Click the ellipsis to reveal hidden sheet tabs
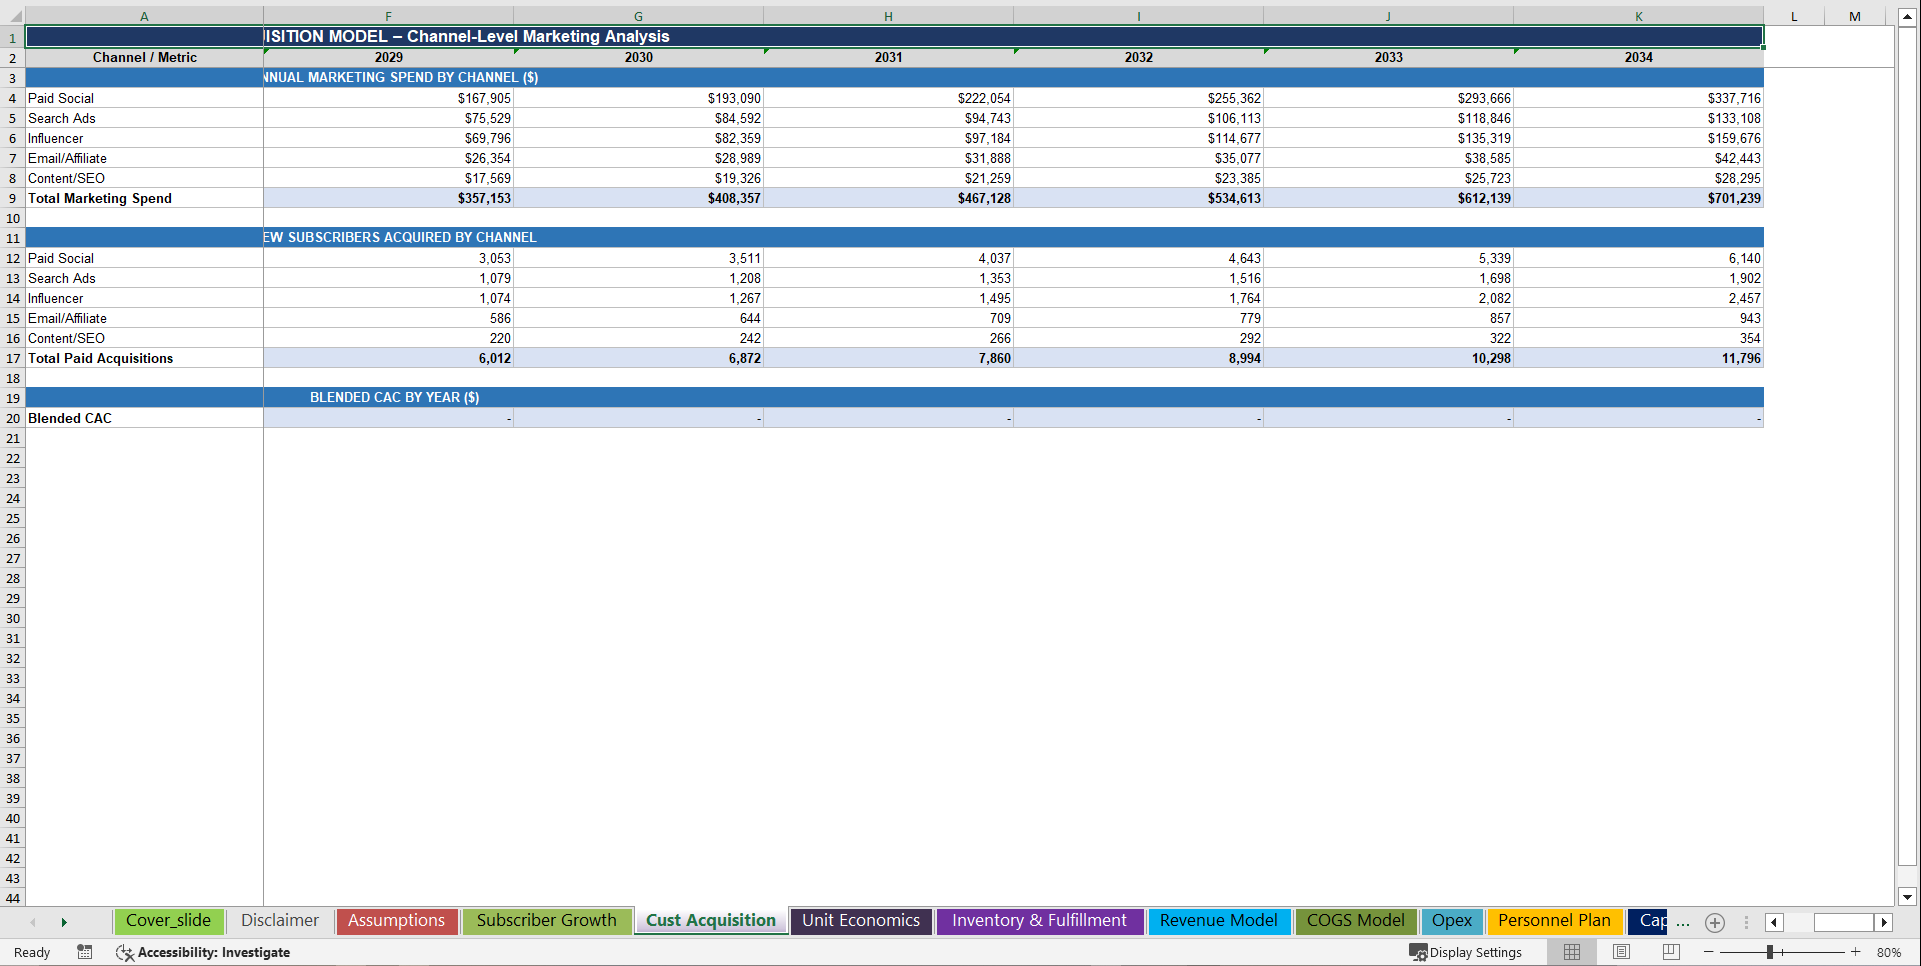This screenshot has width=1921, height=966. 1681,924
